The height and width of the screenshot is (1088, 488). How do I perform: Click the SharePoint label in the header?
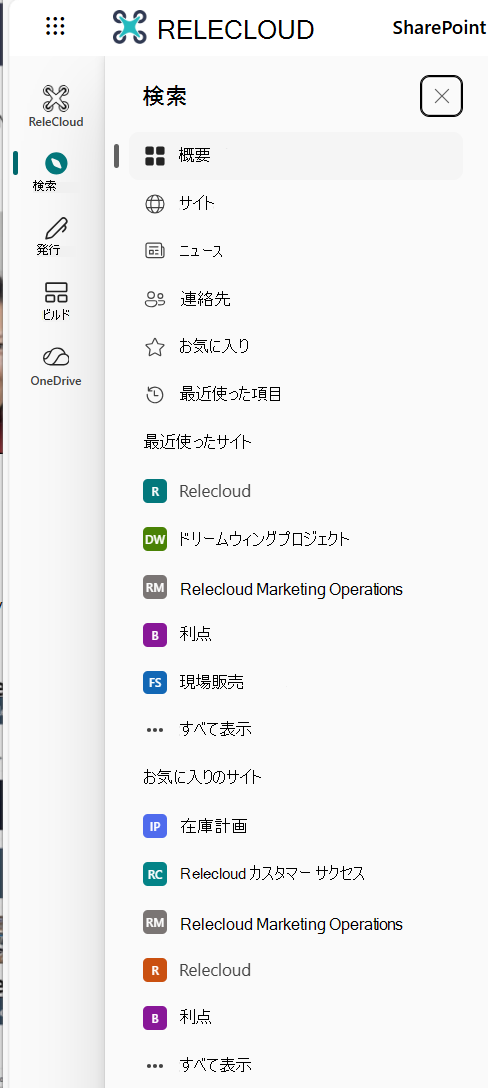tap(439, 28)
